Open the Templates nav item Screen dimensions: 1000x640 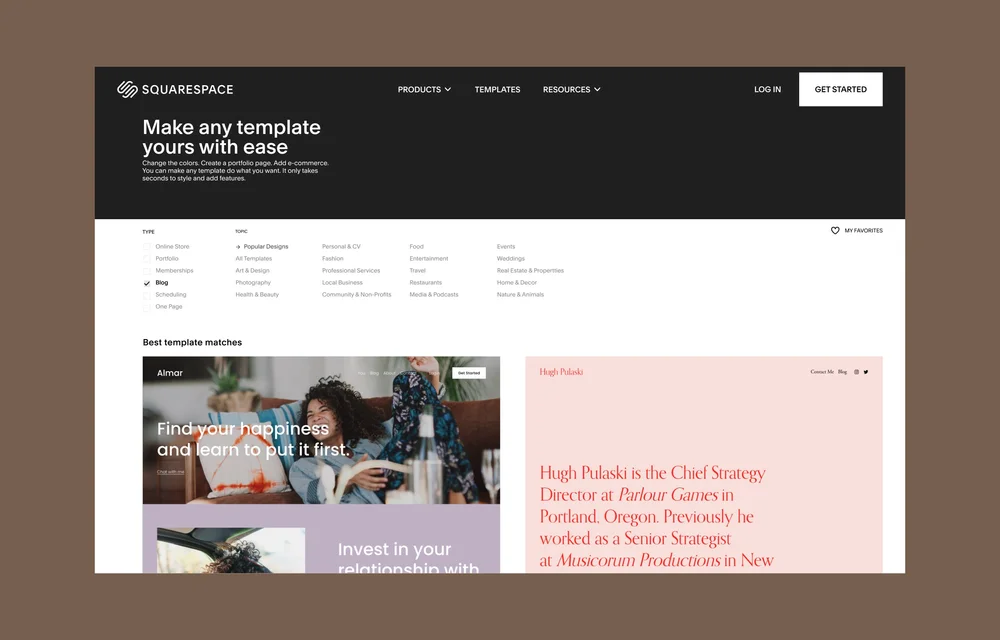(497, 90)
